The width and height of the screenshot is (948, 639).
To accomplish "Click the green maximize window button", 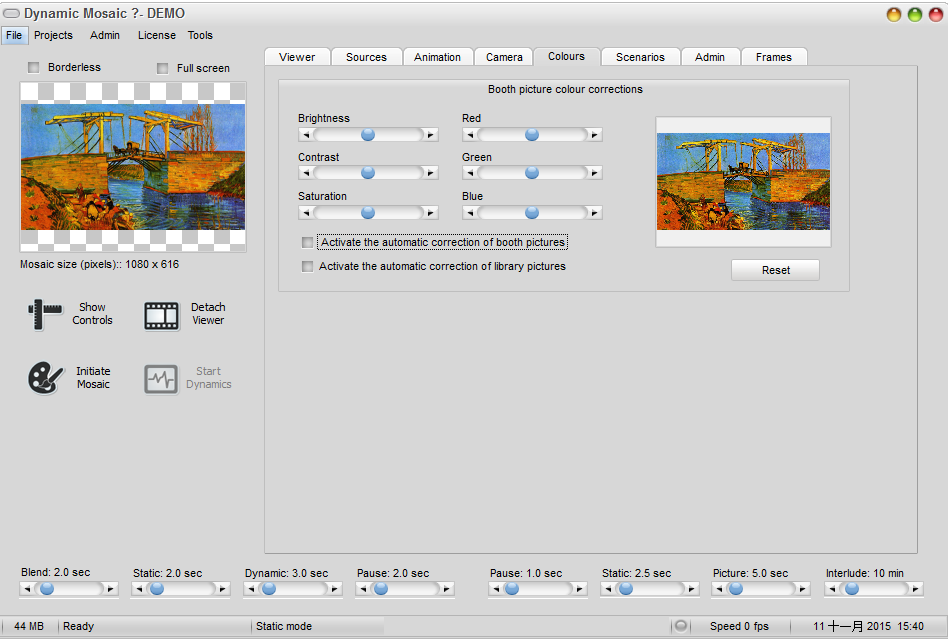I will (915, 15).
